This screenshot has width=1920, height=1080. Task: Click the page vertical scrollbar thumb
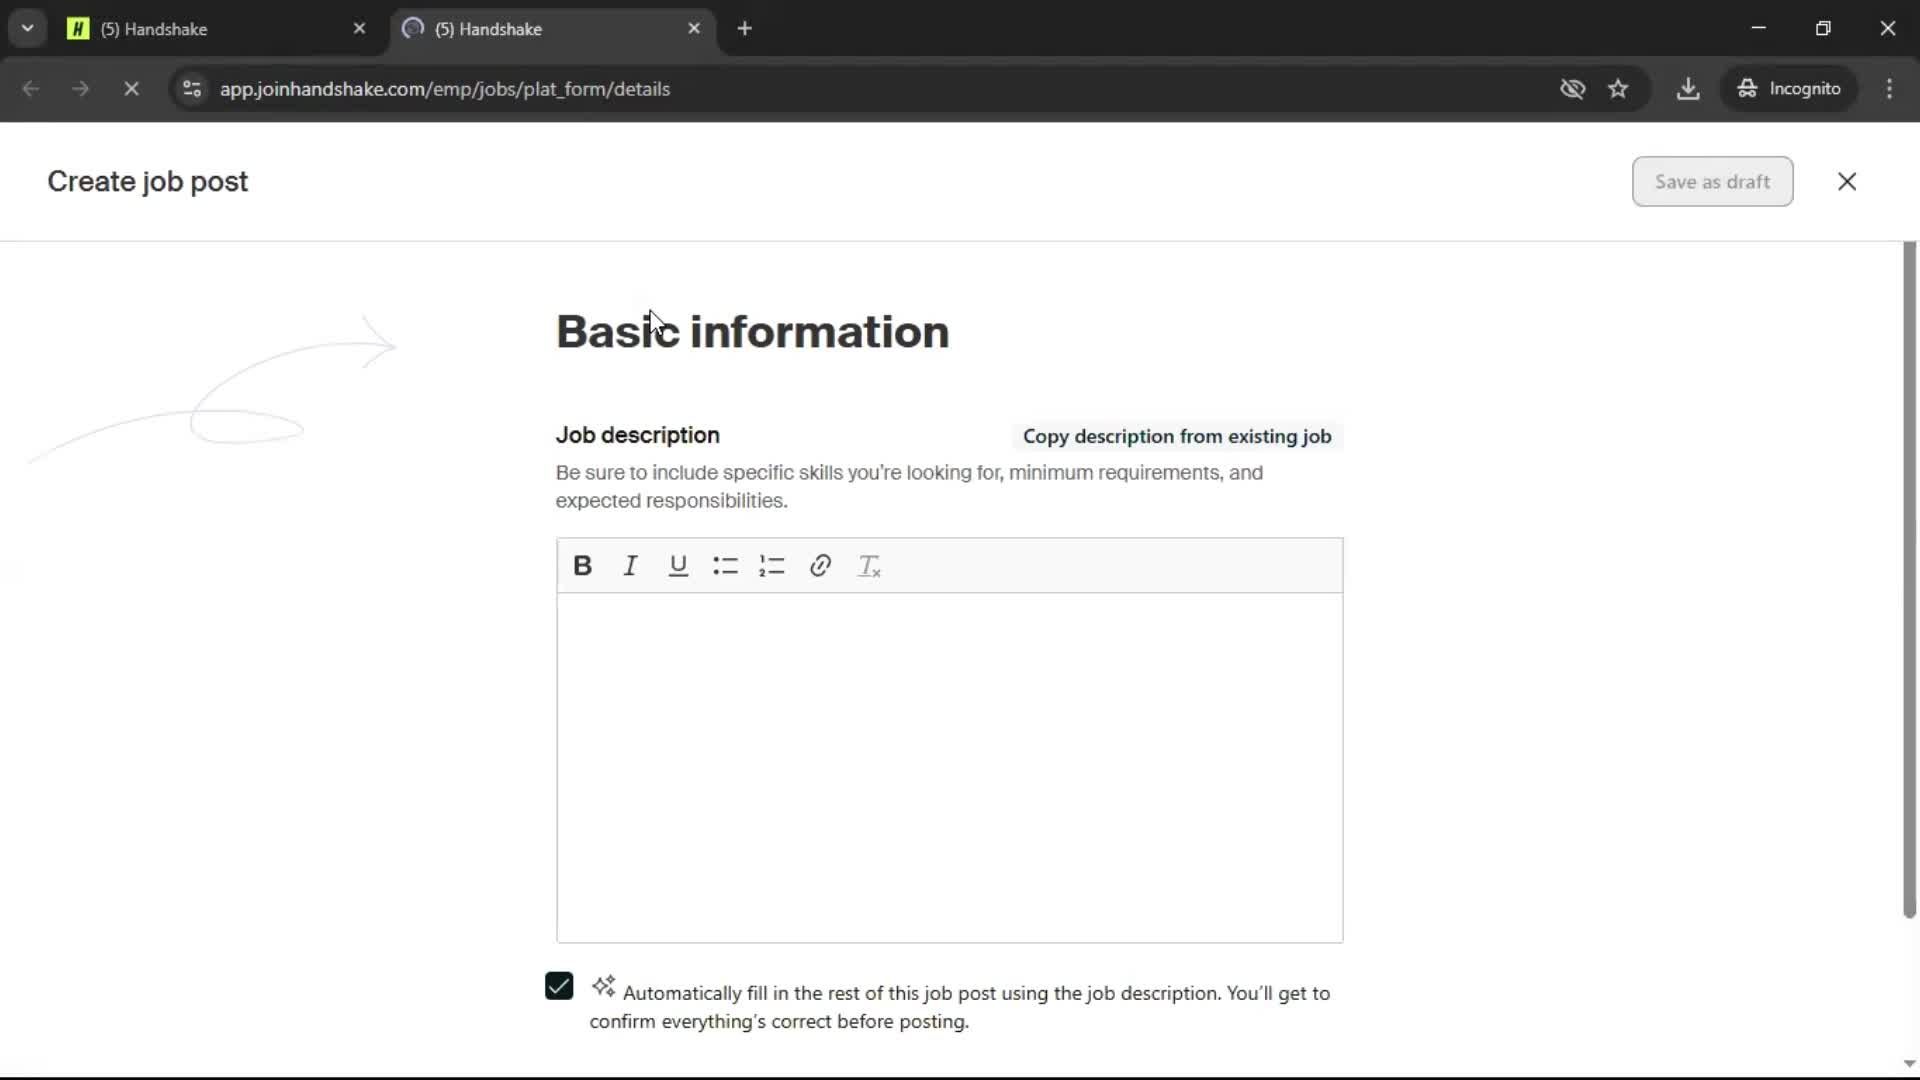coord(1909,580)
